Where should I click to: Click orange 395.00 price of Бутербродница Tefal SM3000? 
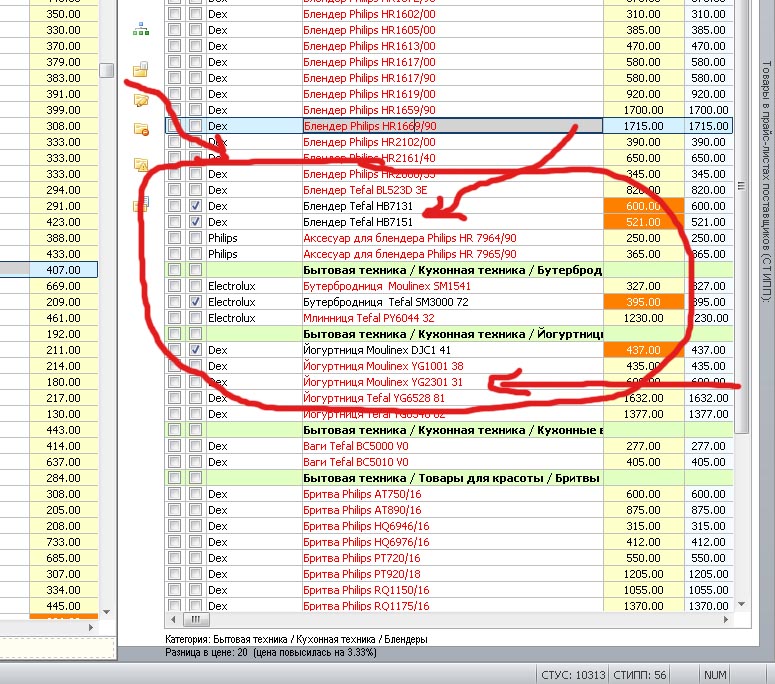[644, 301]
